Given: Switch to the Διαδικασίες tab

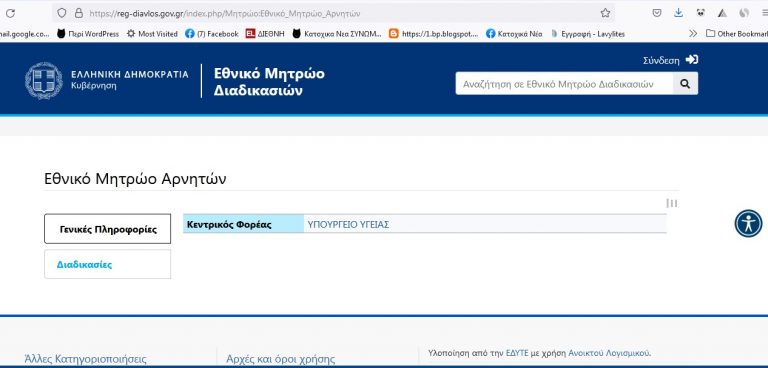Looking at the screenshot, I should pos(108,264).
